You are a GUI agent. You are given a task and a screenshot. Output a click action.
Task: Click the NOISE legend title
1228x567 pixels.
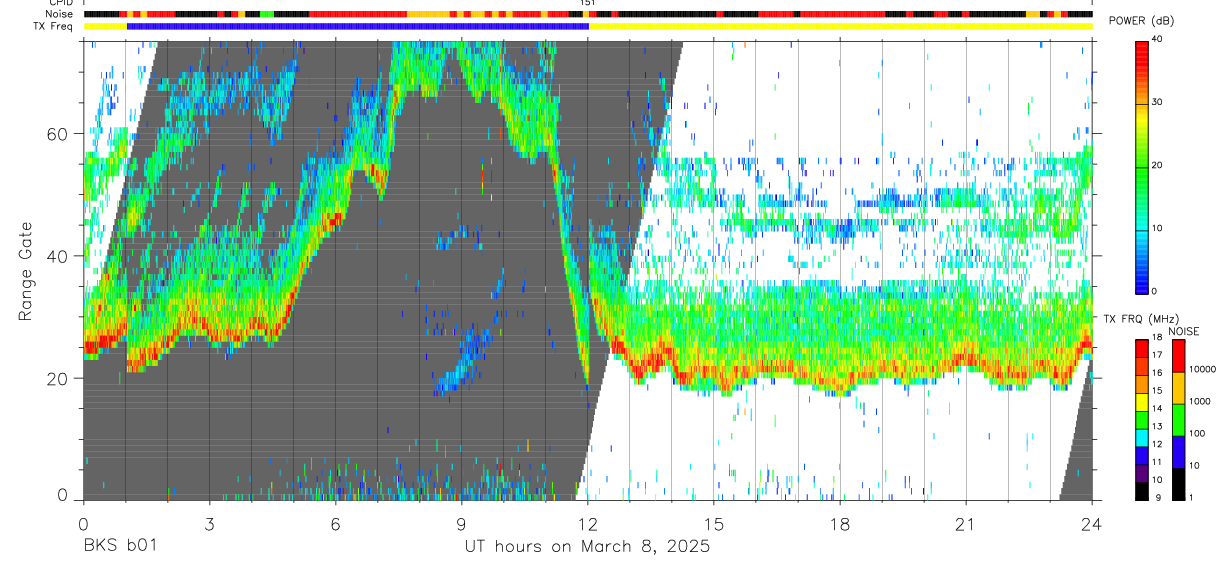click(x=1183, y=331)
